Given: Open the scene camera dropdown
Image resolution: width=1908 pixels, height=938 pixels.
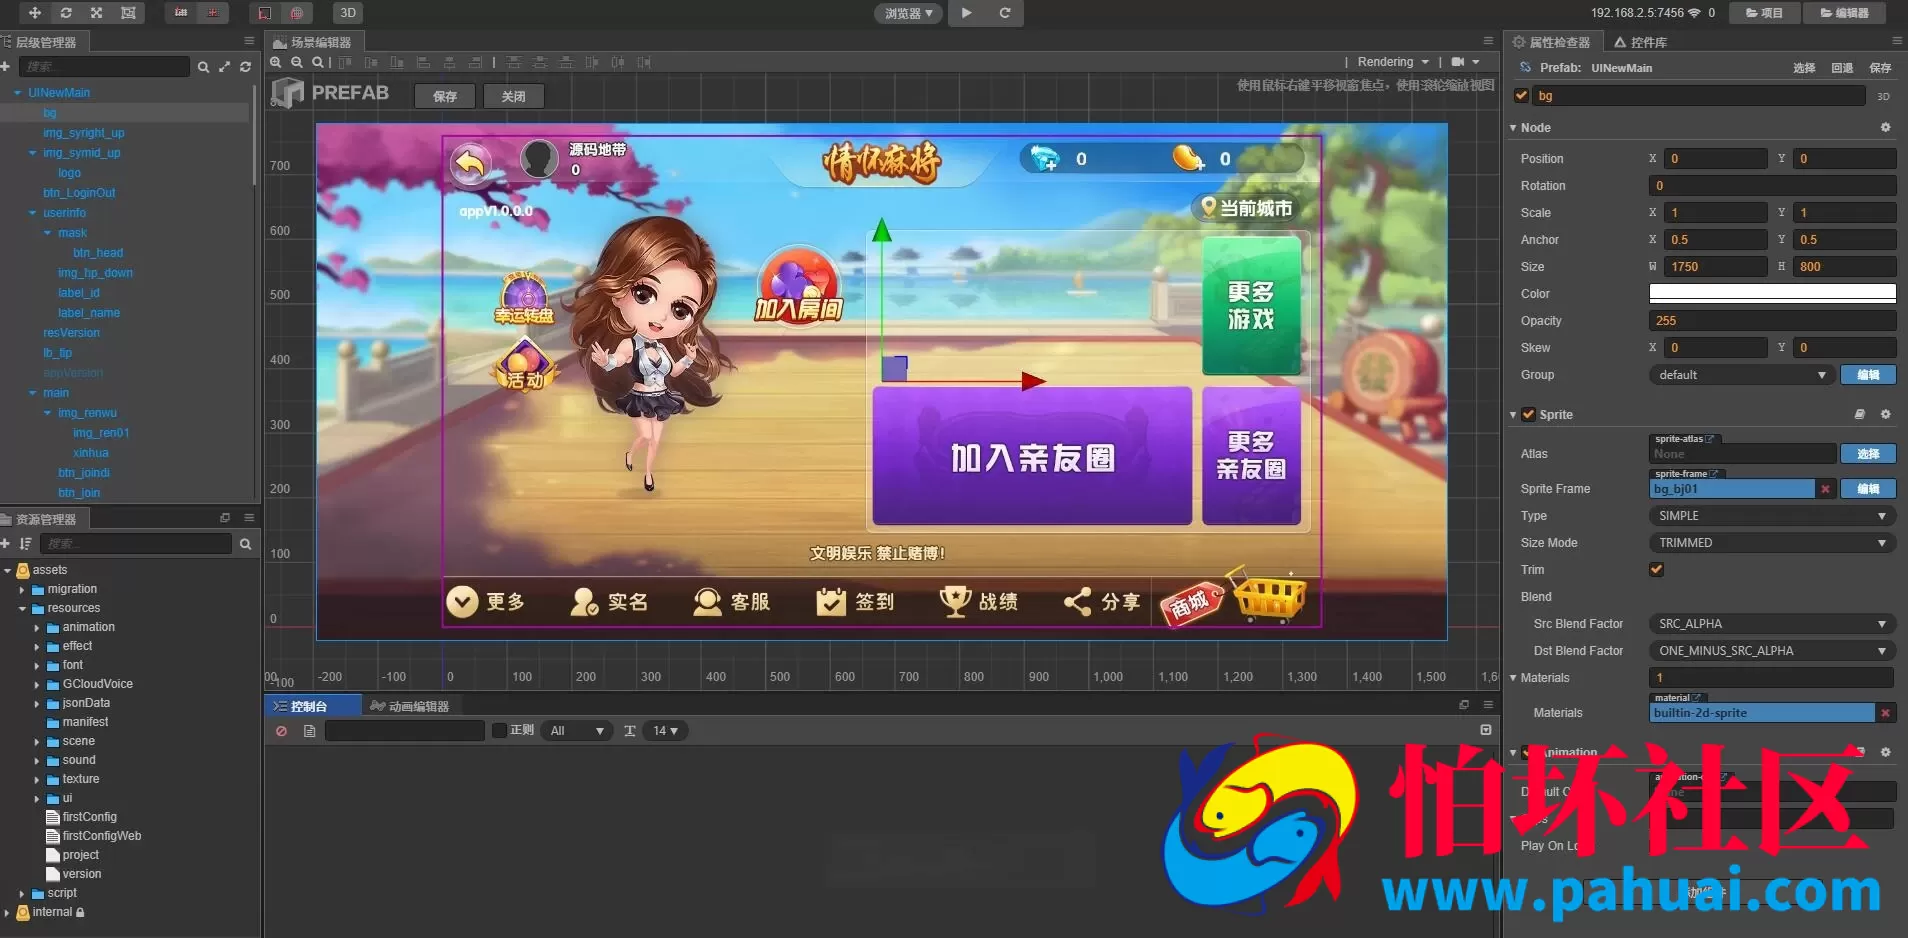Looking at the screenshot, I should pyautogui.click(x=1466, y=62).
